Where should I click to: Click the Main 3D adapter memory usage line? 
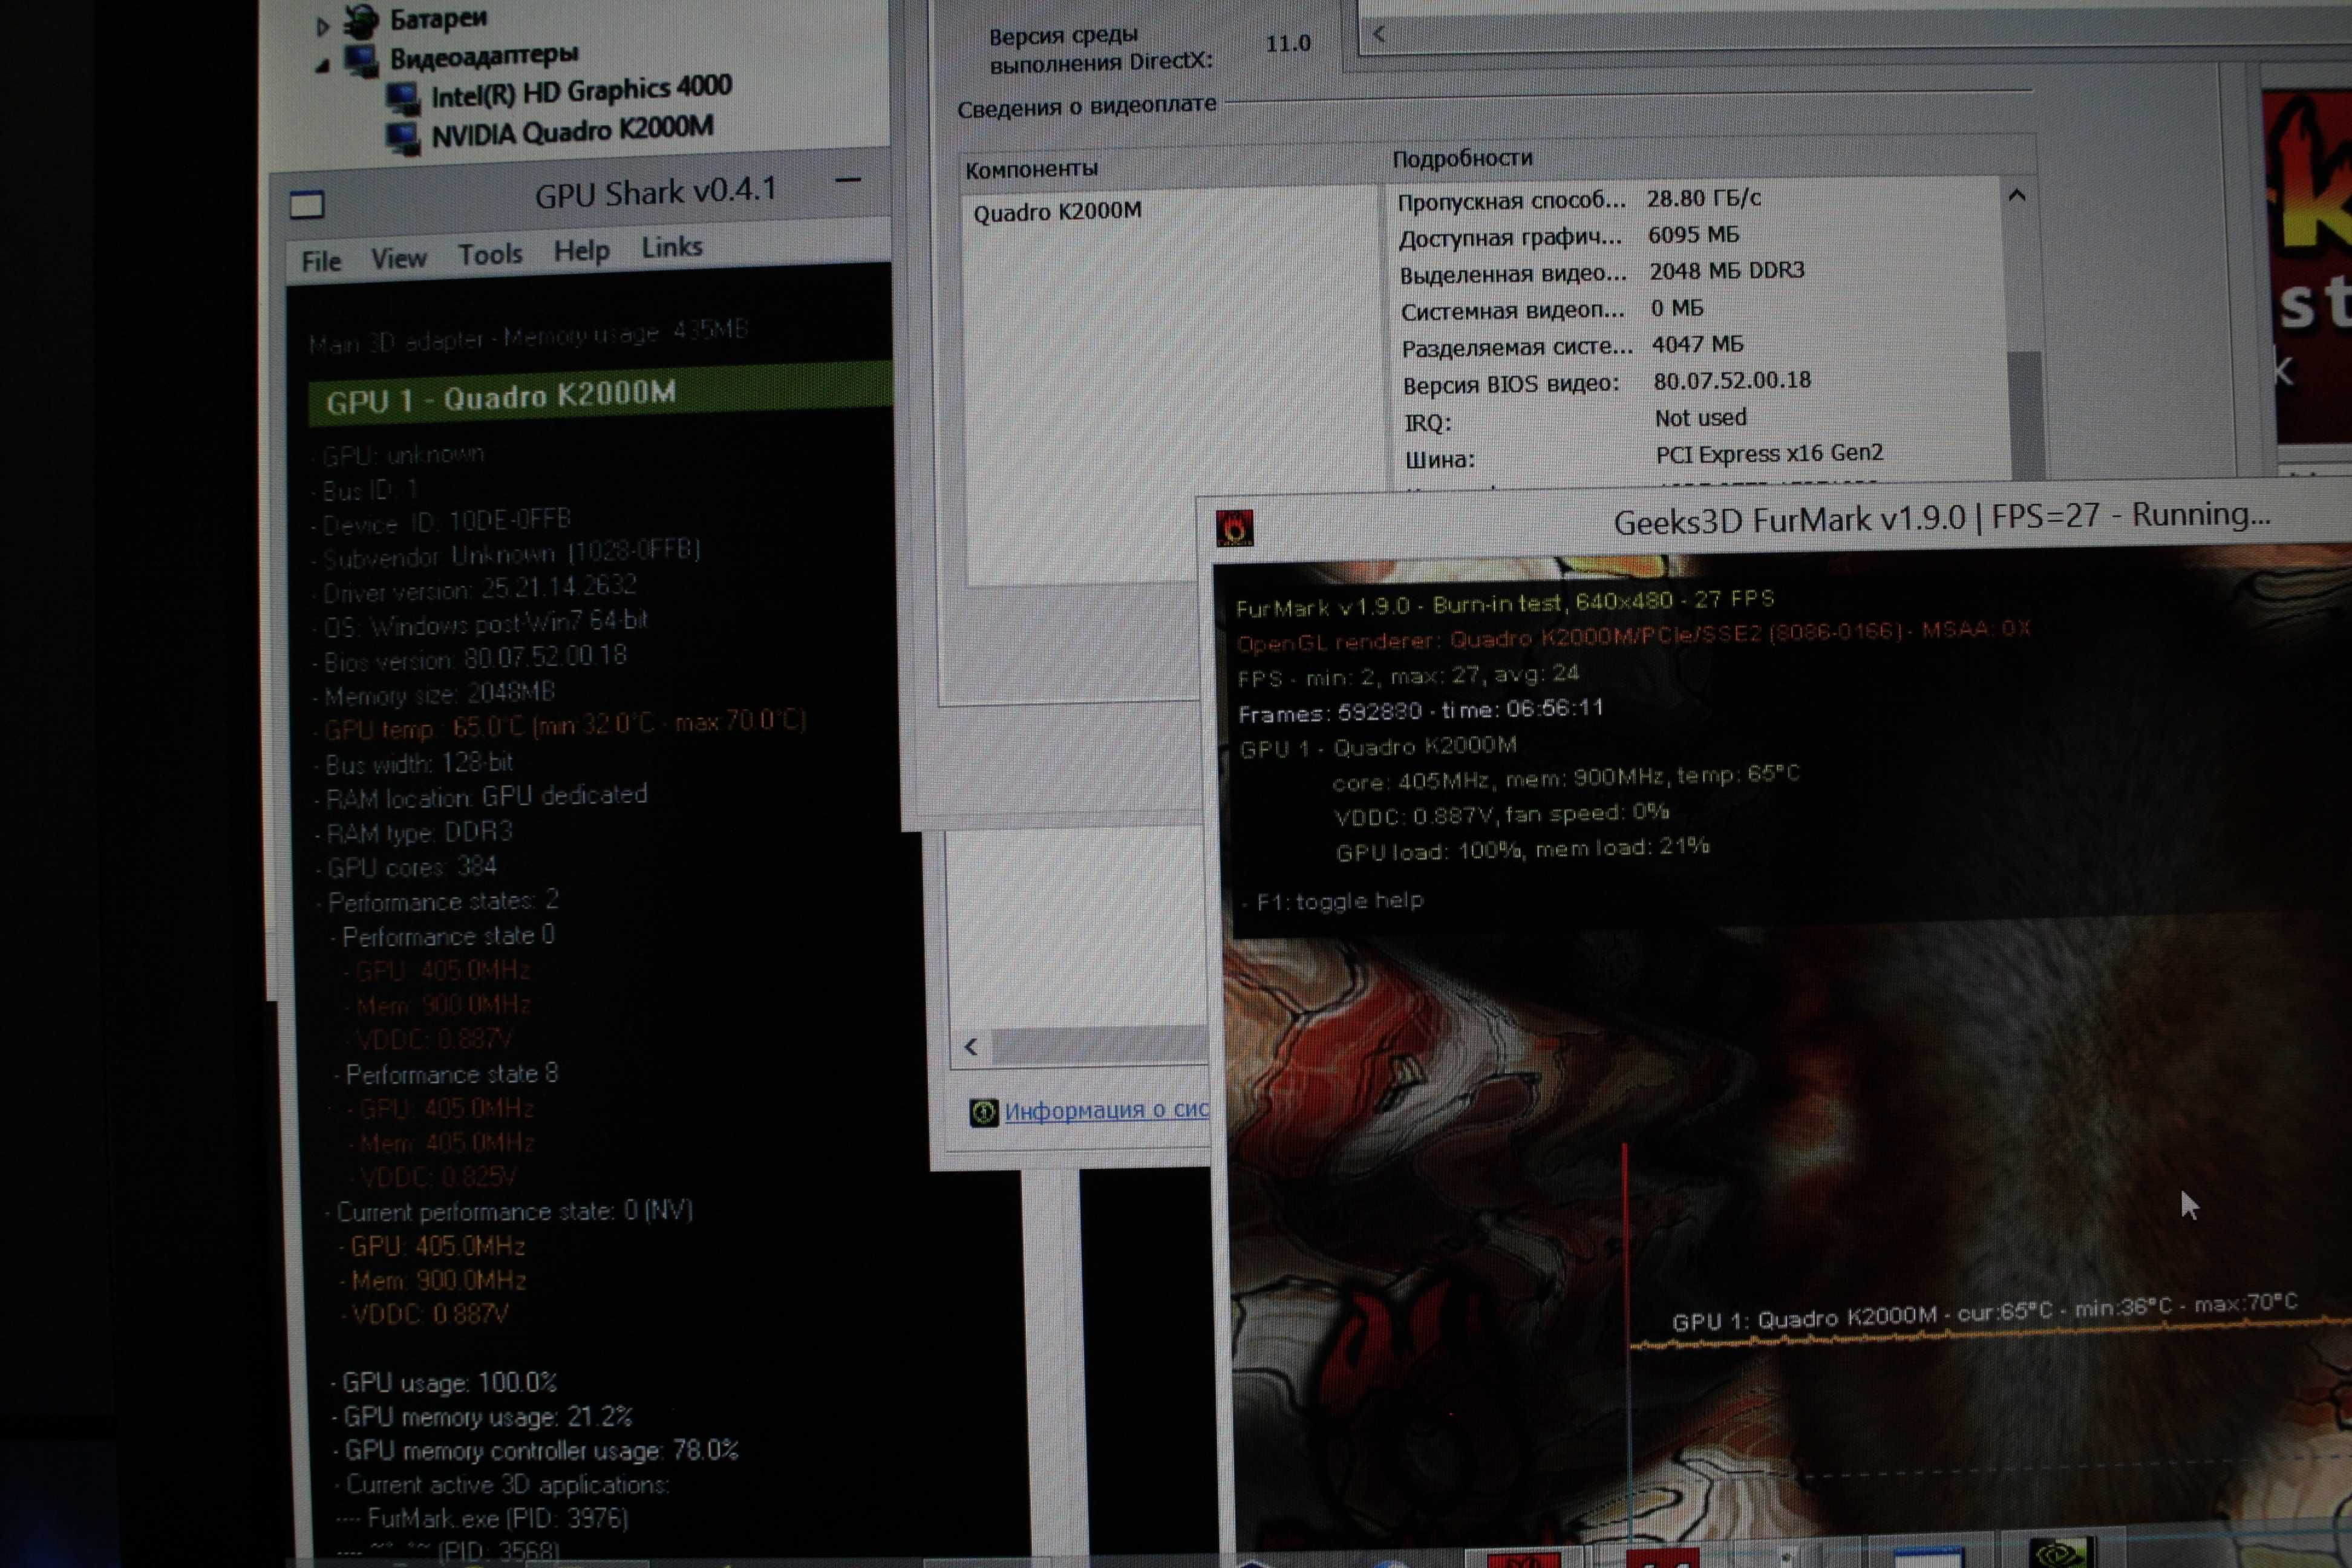click(x=529, y=336)
